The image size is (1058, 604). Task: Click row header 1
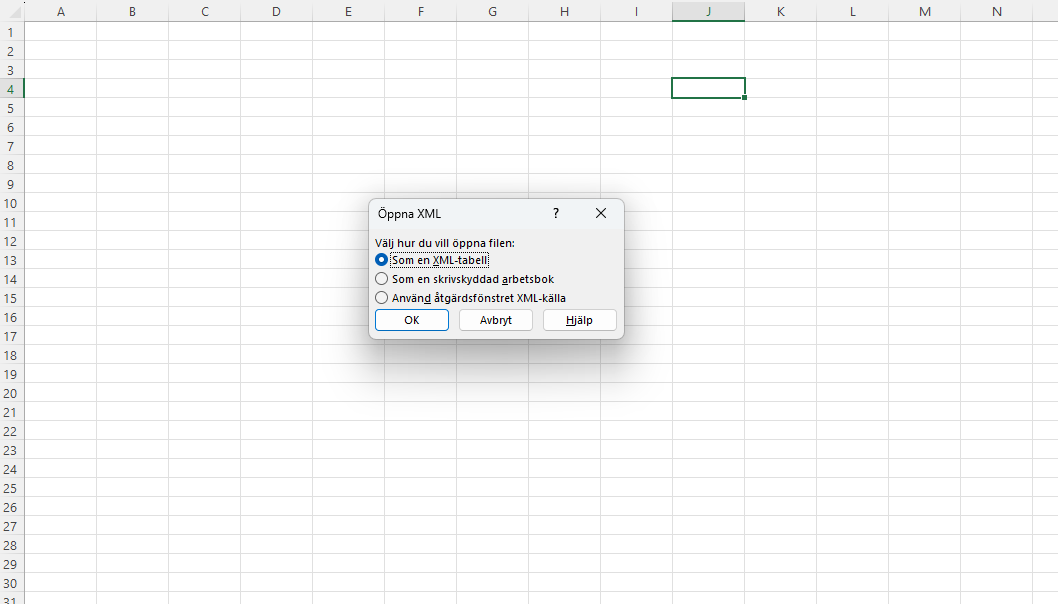click(10, 32)
